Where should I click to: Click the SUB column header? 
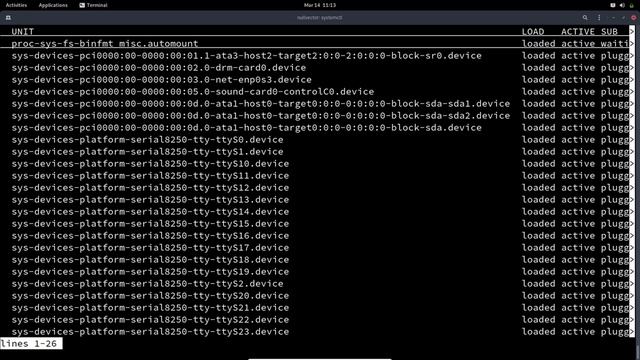pos(609,31)
